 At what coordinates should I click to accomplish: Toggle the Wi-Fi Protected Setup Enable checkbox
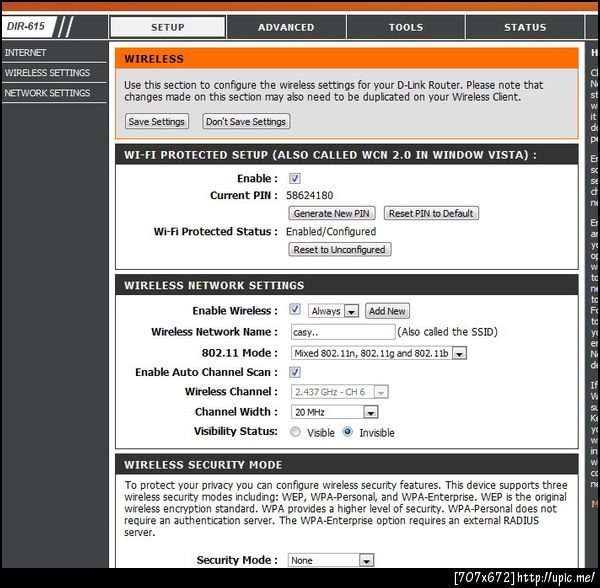coord(295,178)
